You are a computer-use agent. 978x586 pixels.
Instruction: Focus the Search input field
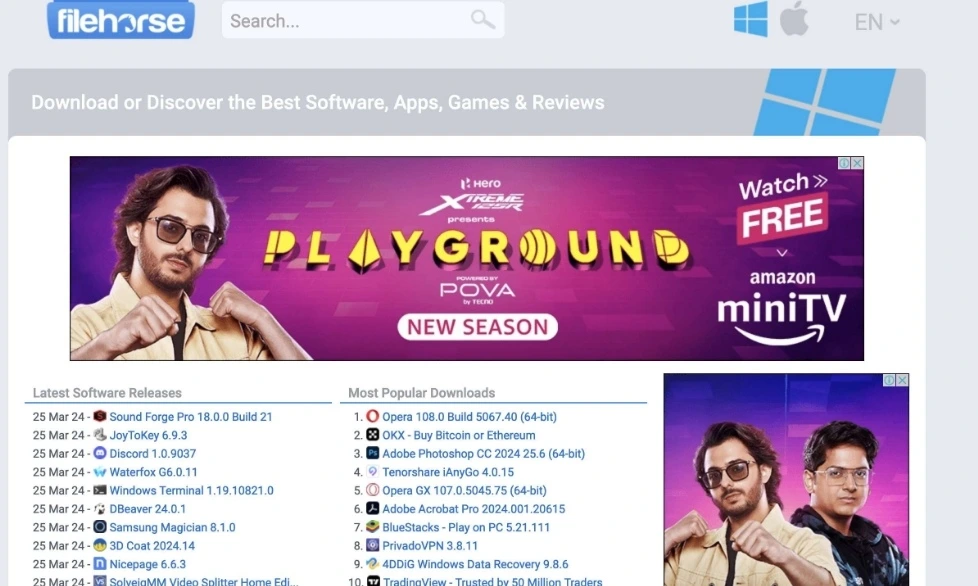pos(362,21)
